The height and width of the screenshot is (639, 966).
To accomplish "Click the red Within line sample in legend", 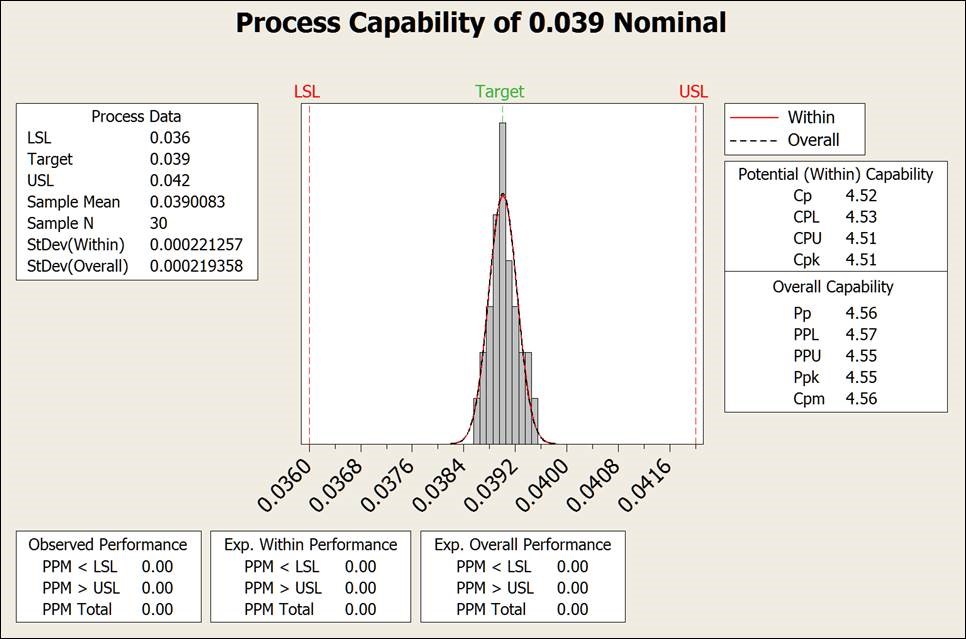I will [753, 117].
